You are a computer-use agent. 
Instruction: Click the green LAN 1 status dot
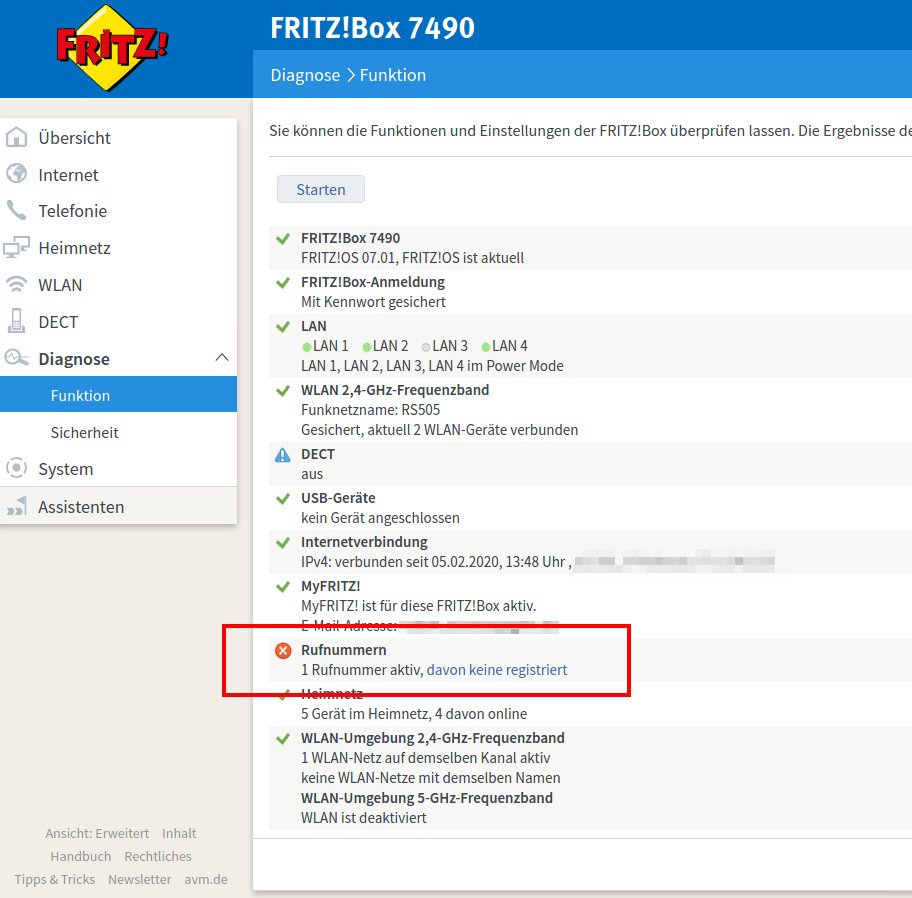coord(307,347)
